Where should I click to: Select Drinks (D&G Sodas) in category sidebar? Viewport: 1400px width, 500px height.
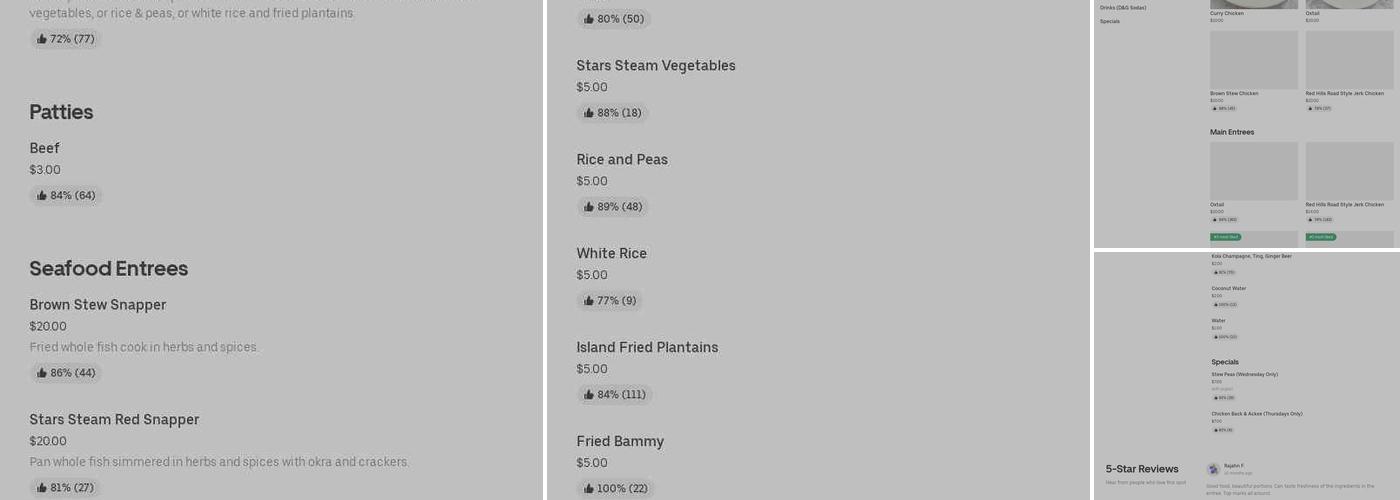click(1123, 8)
